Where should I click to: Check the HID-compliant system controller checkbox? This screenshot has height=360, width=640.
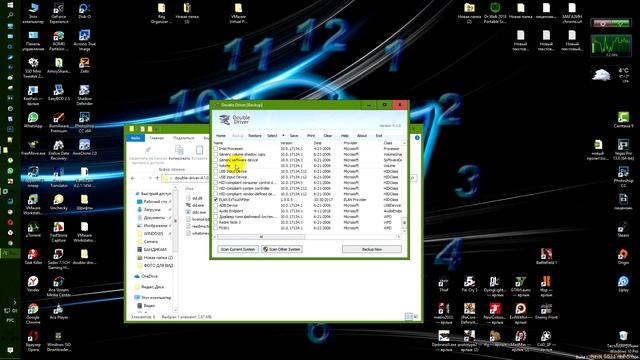point(216,189)
